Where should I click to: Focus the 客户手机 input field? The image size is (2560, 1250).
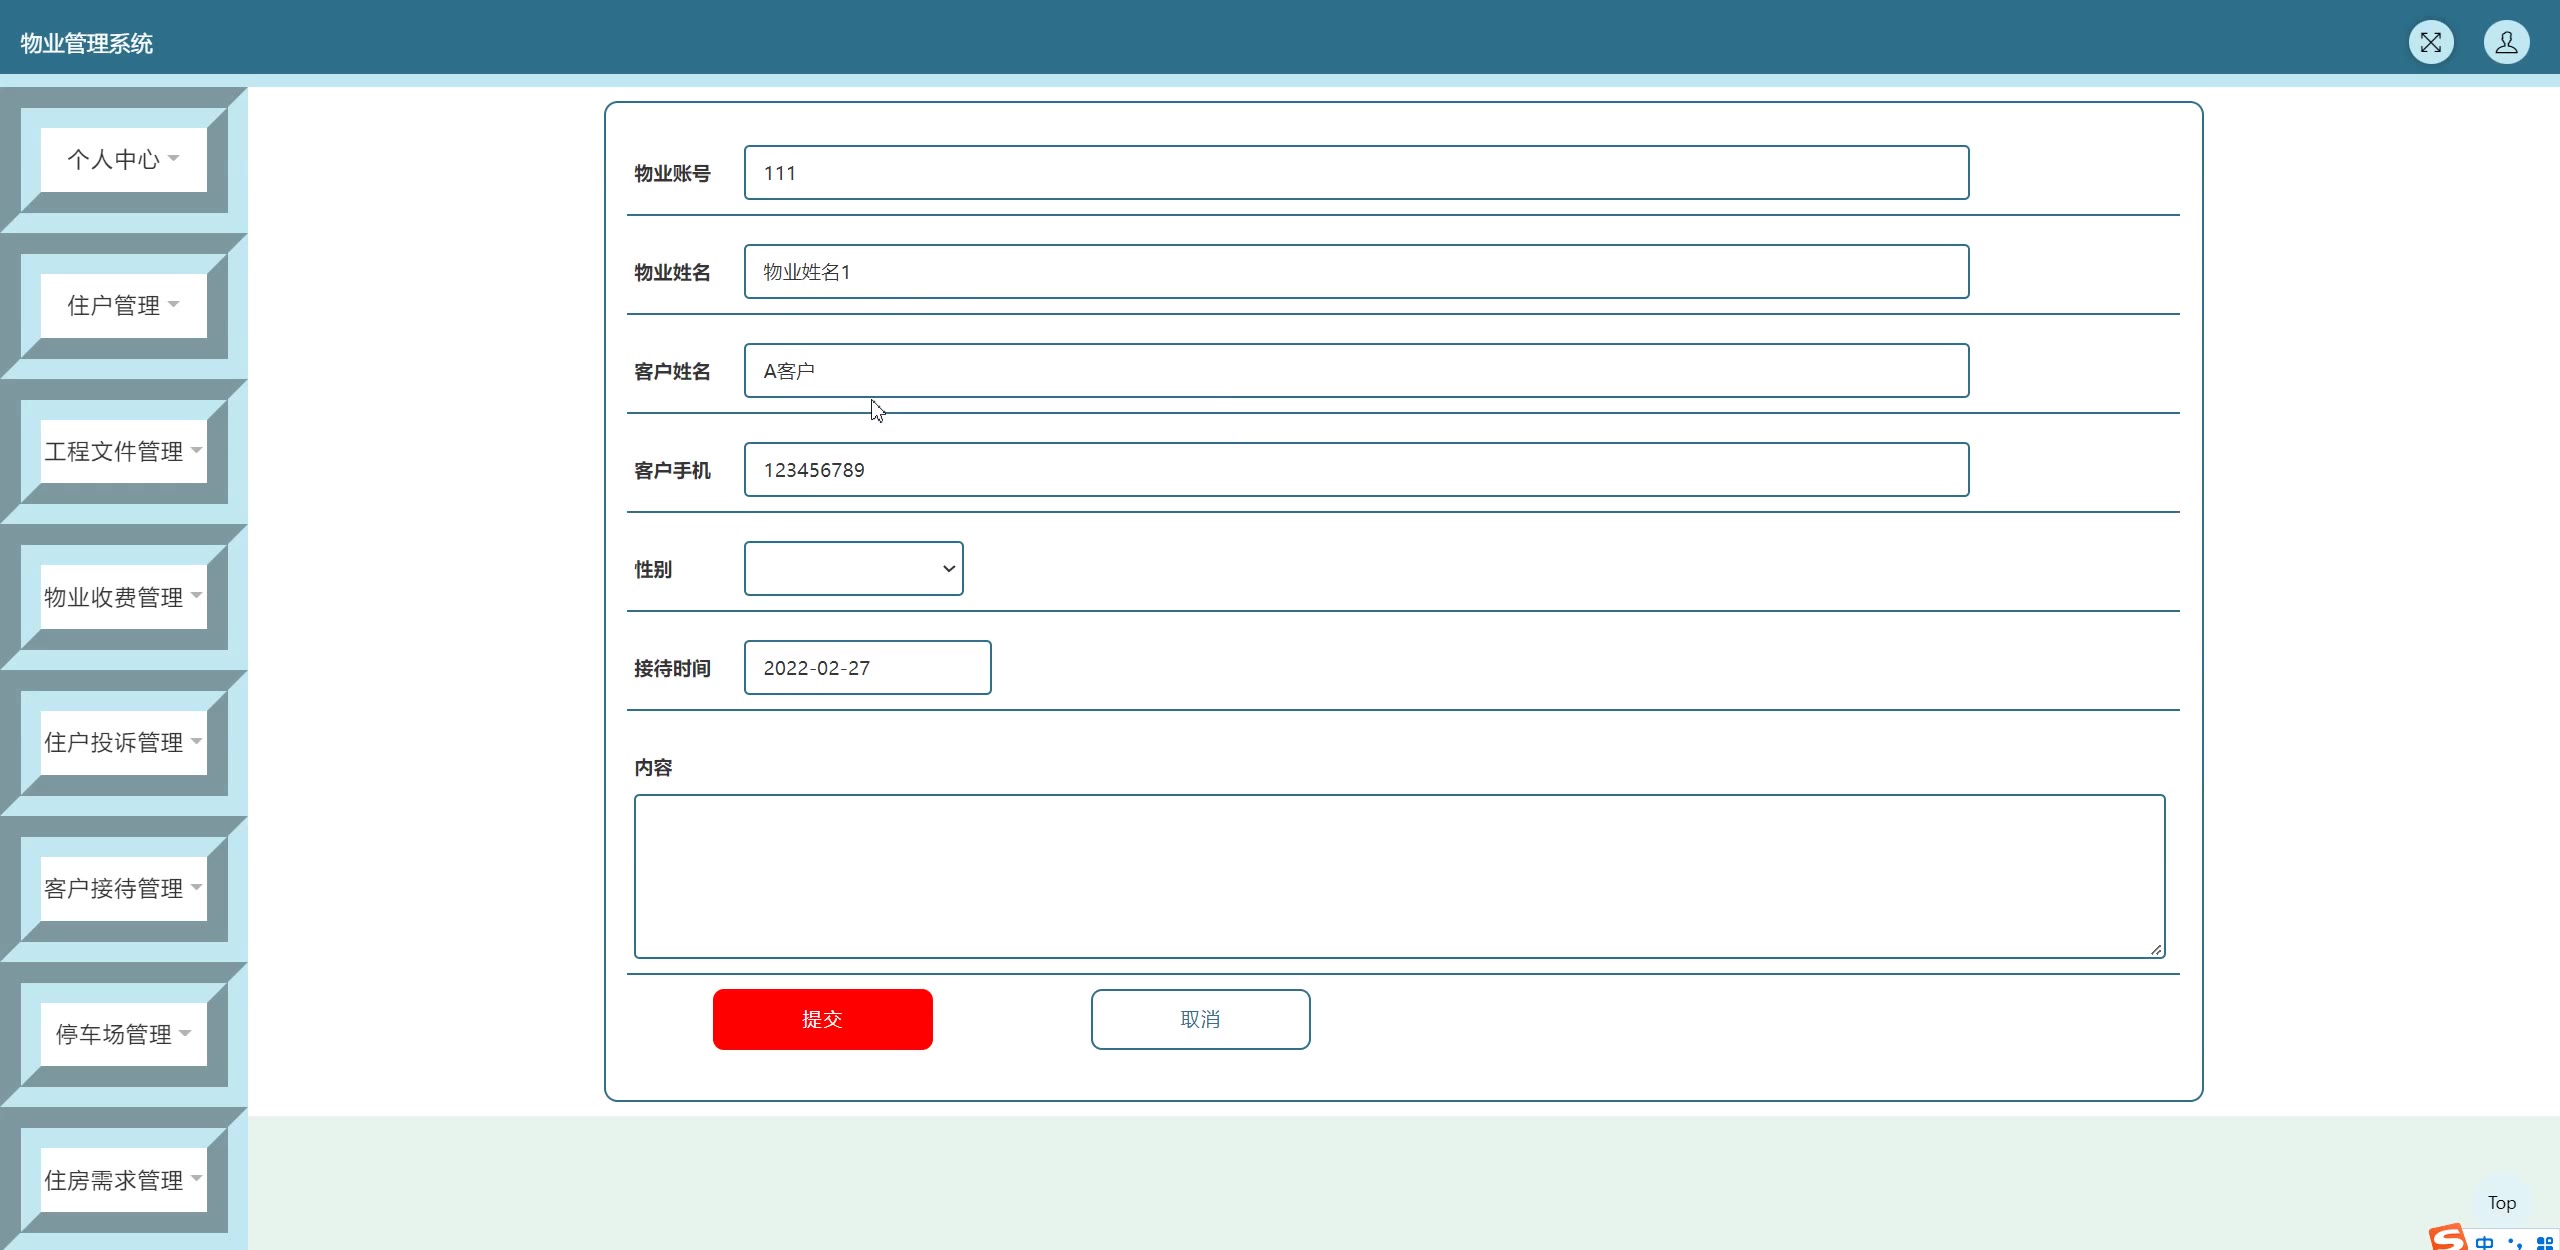(x=1356, y=469)
